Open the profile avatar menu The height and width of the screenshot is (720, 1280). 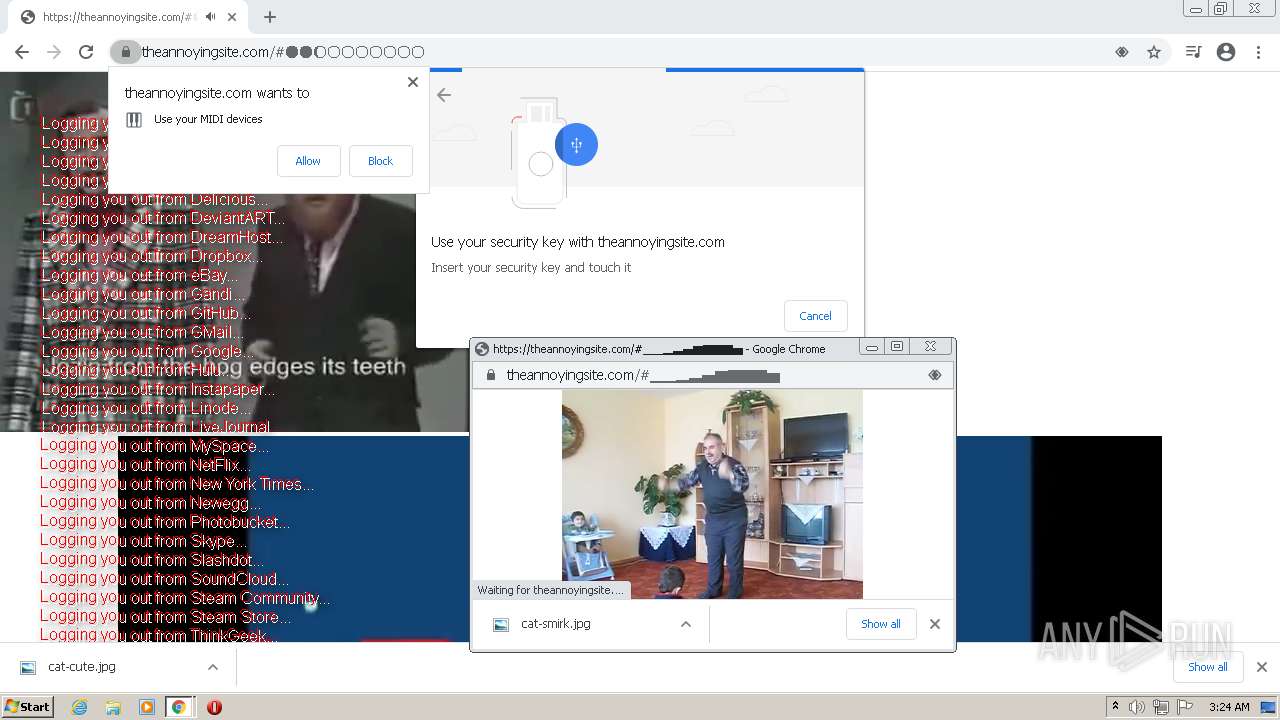1226,52
